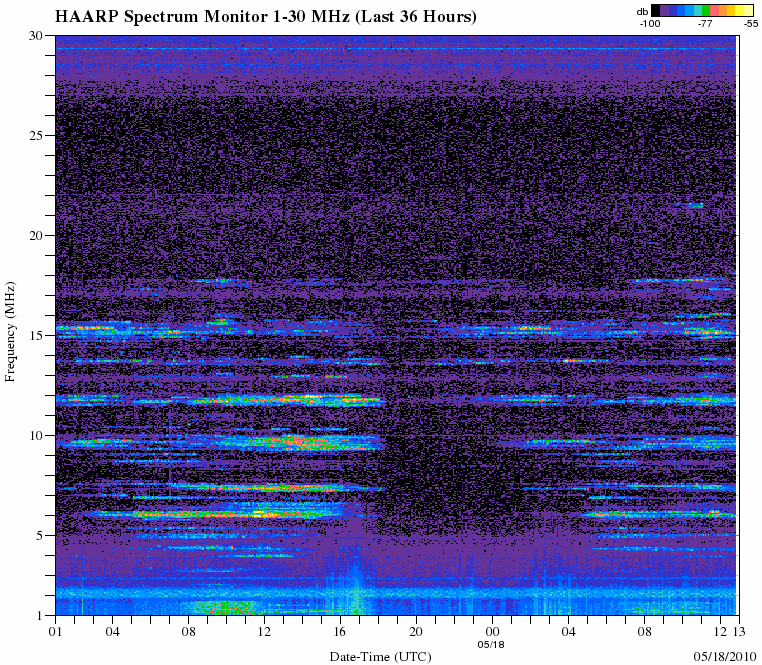Click the 16 hour label on the time axis
The width and height of the screenshot is (762, 665).
(x=340, y=631)
